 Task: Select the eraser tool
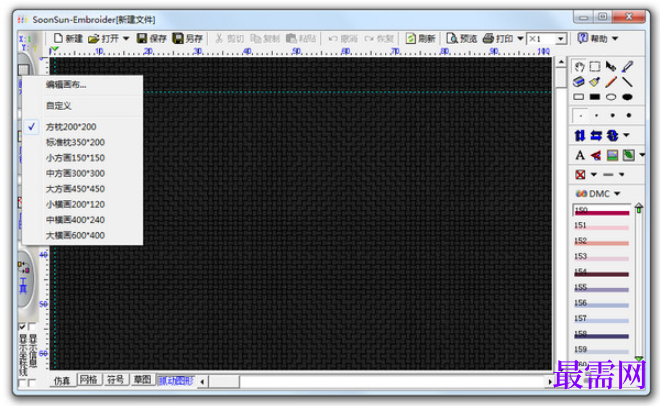coord(579,81)
